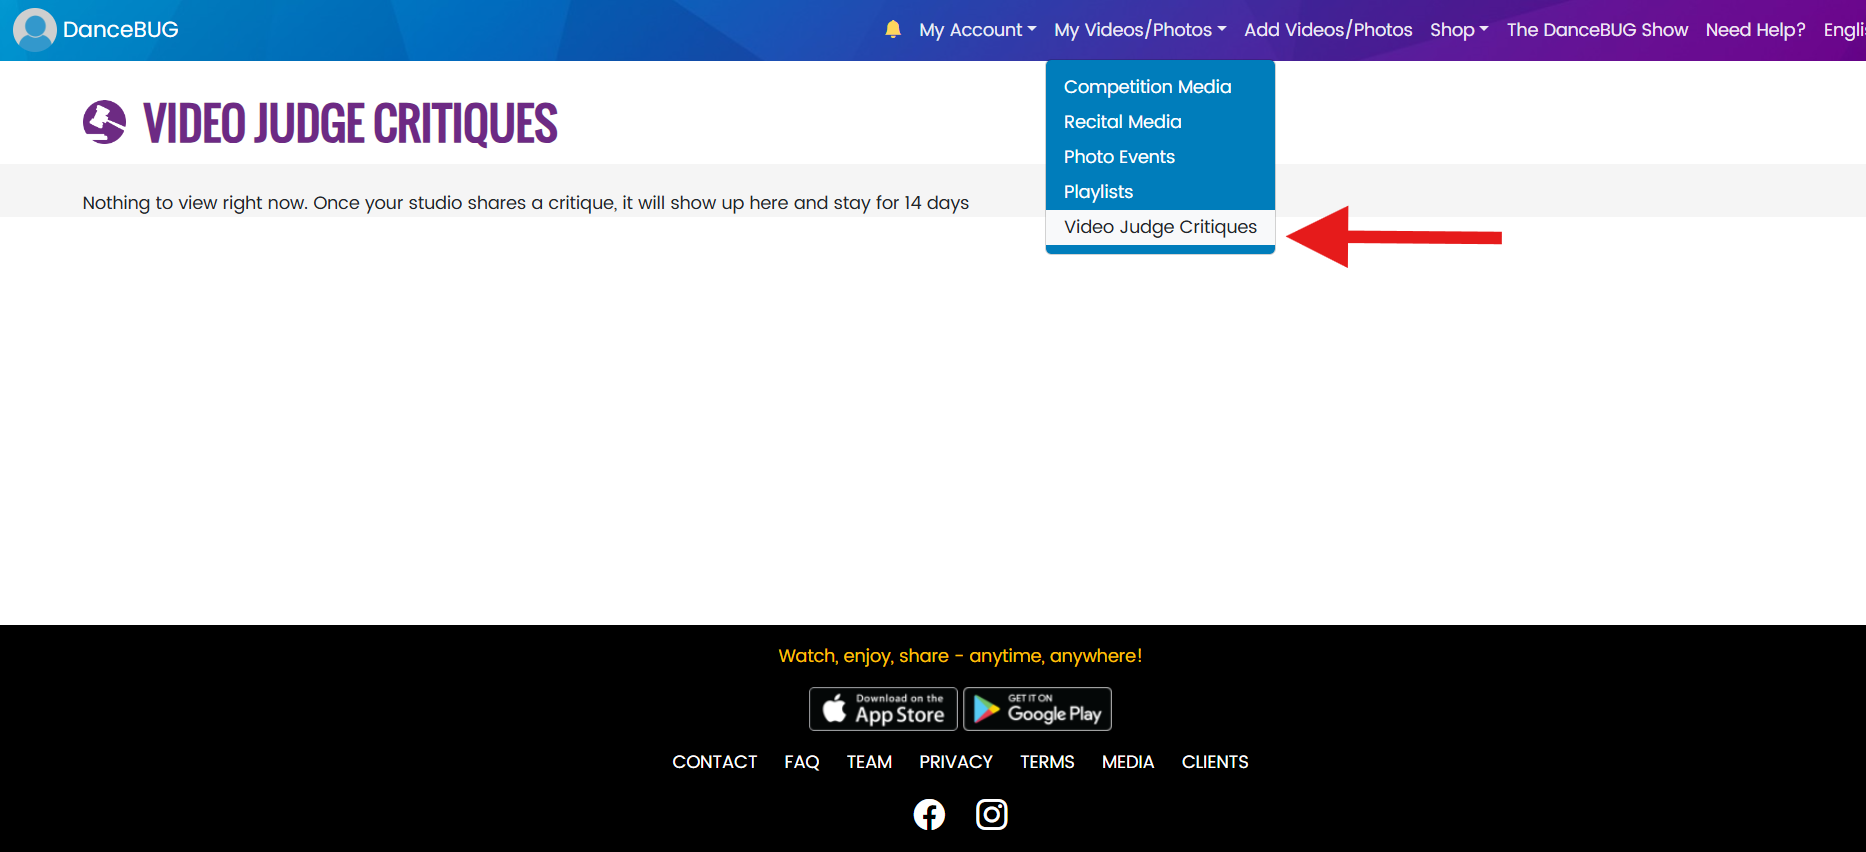This screenshot has width=1866, height=852.
Task: Select Competition Media from the menu
Action: pos(1147,87)
